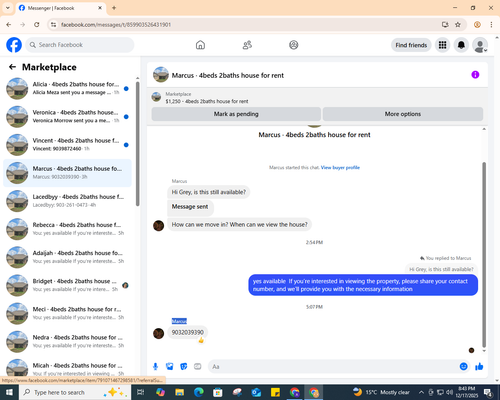Click the Facebook logo icon

click(x=14, y=45)
